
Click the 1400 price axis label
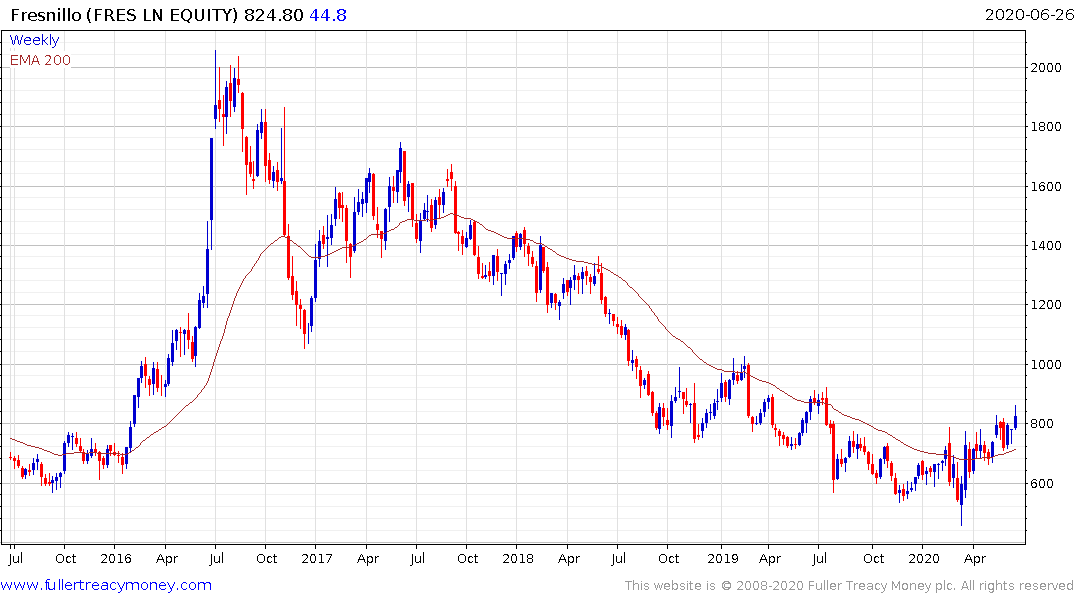pyautogui.click(x=1046, y=245)
